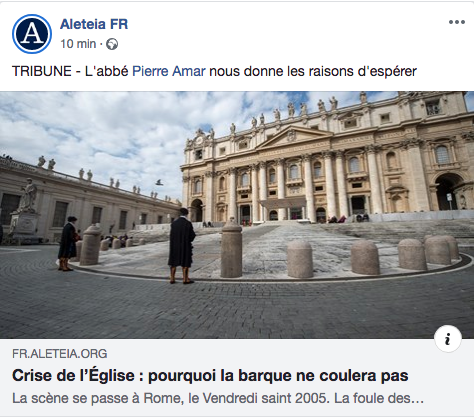Click the "TRIBUNE - L'abbé" post caption text
The image size is (474, 418).
tap(70, 71)
